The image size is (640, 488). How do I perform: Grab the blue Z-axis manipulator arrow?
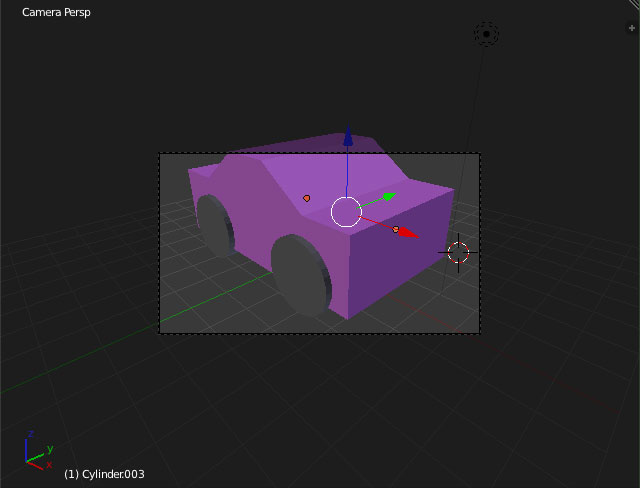coord(347,137)
